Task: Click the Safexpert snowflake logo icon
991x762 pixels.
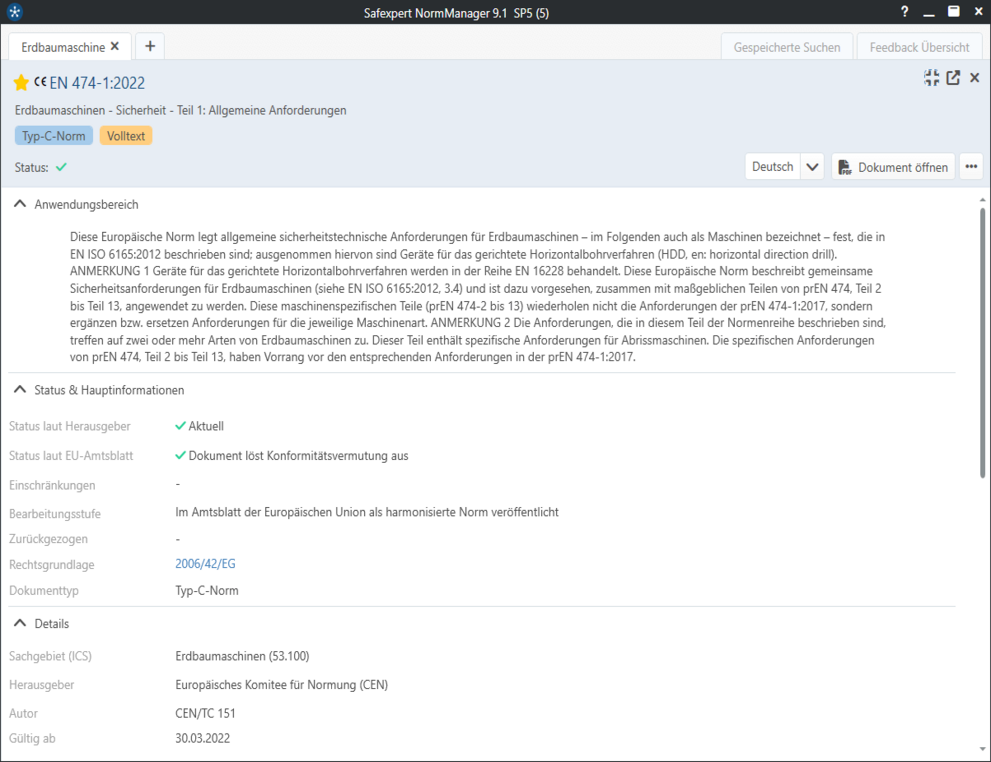Action: click(x=14, y=12)
